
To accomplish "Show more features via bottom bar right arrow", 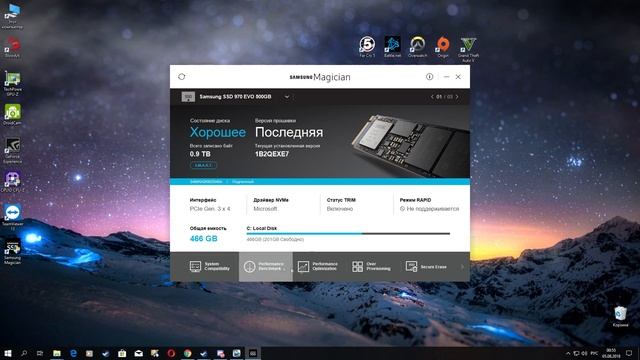I will click(462, 267).
